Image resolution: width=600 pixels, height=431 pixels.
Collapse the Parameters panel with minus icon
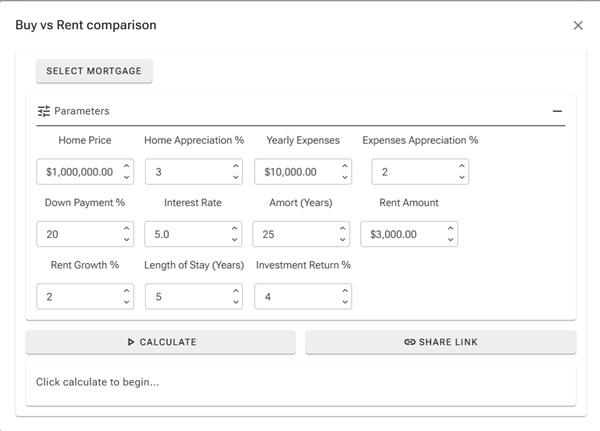click(557, 111)
